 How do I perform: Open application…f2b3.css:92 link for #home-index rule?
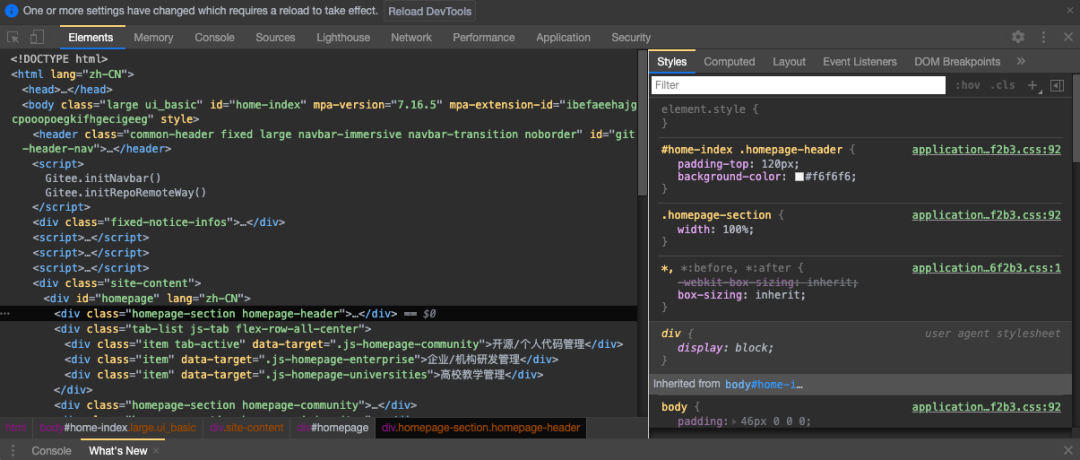click(x=986, y=149)
